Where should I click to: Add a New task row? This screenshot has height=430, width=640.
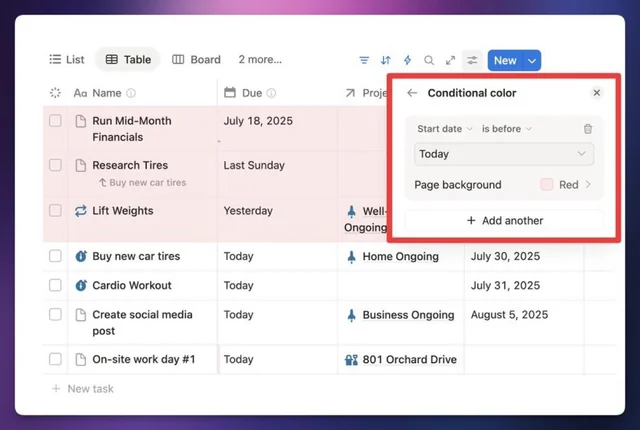[83, 388]
